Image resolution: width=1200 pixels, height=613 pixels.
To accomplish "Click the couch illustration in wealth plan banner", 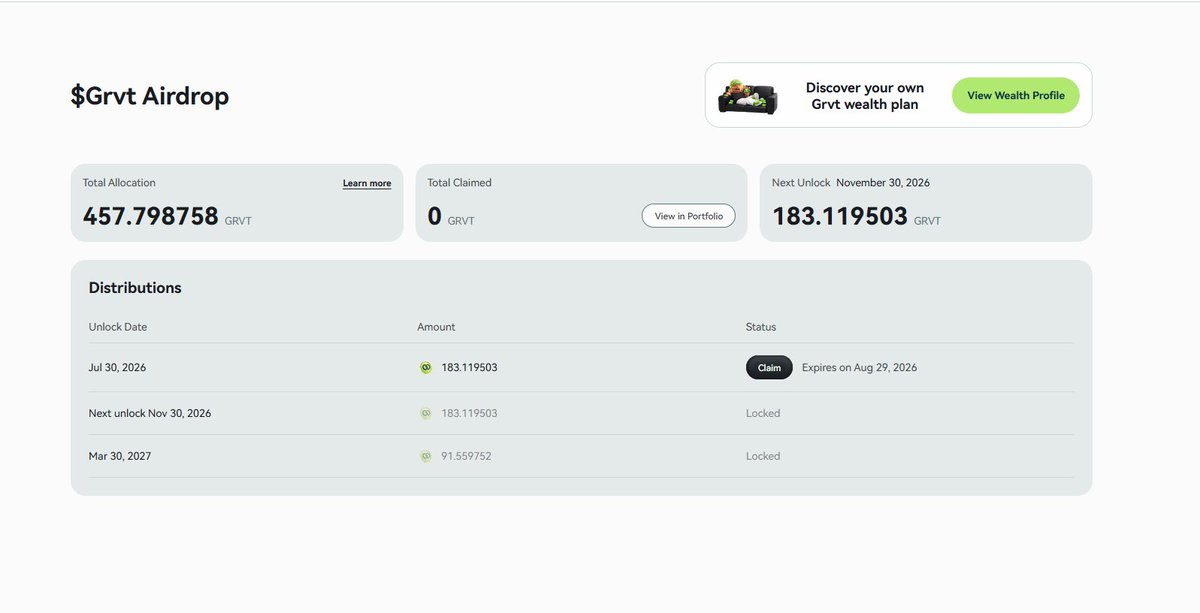I will pos(748,96).
